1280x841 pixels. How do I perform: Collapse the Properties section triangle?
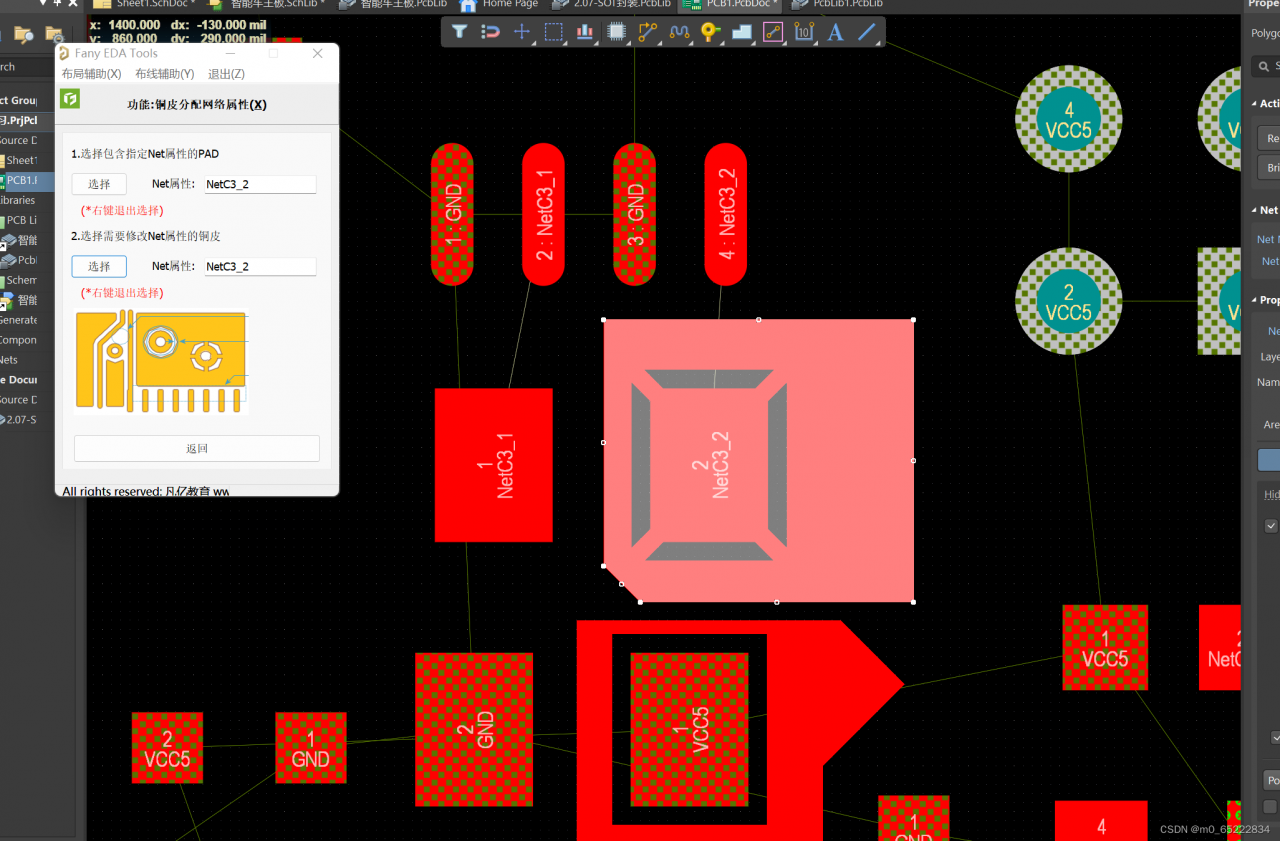click(1255, 300)
